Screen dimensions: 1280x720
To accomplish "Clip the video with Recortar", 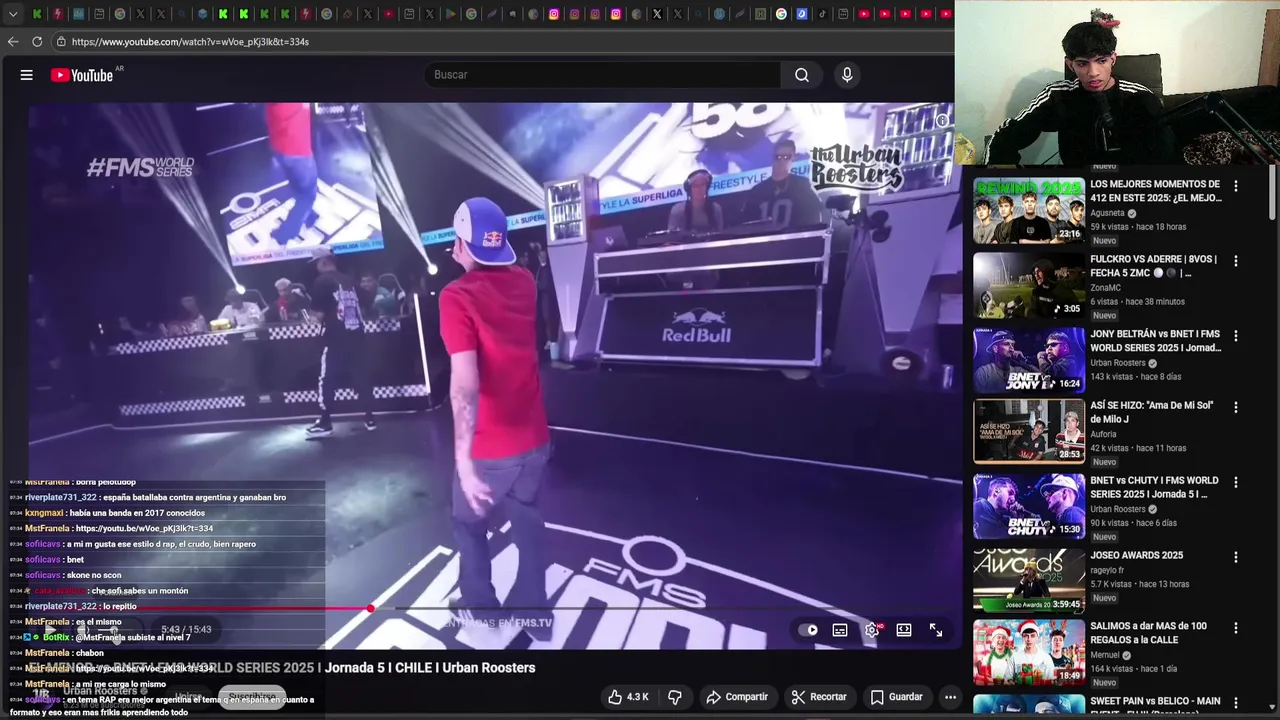I will [819, 697].
